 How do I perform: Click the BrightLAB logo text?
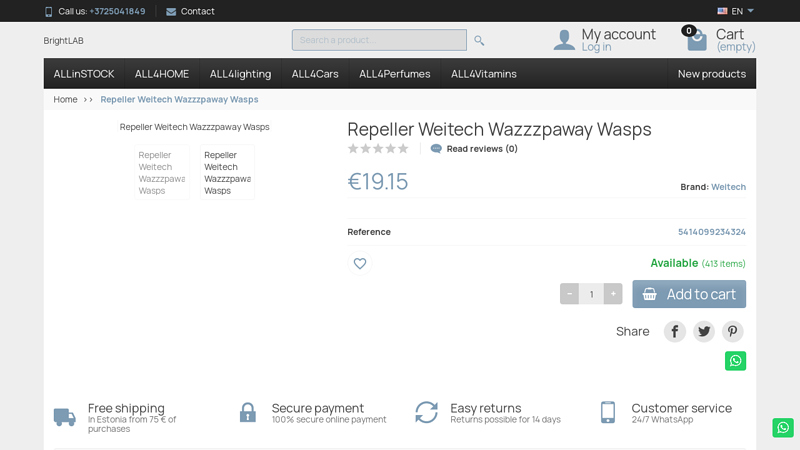click(63, 40)
